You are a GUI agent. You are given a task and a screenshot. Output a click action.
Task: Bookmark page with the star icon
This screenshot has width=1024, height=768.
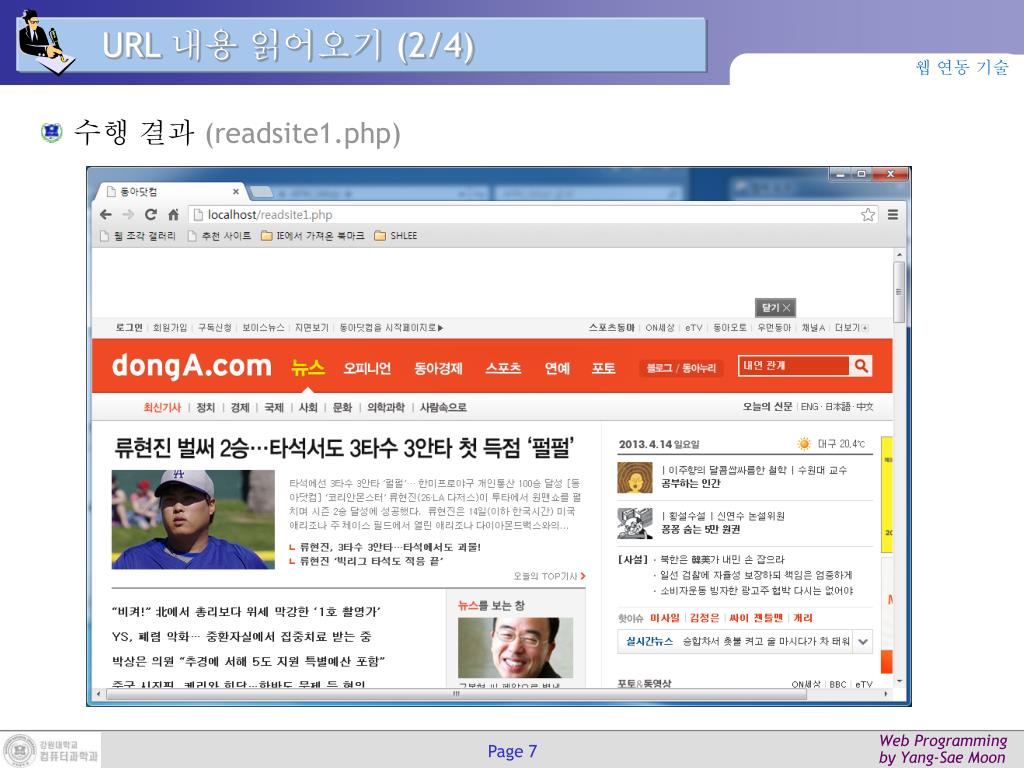[868, 214]
